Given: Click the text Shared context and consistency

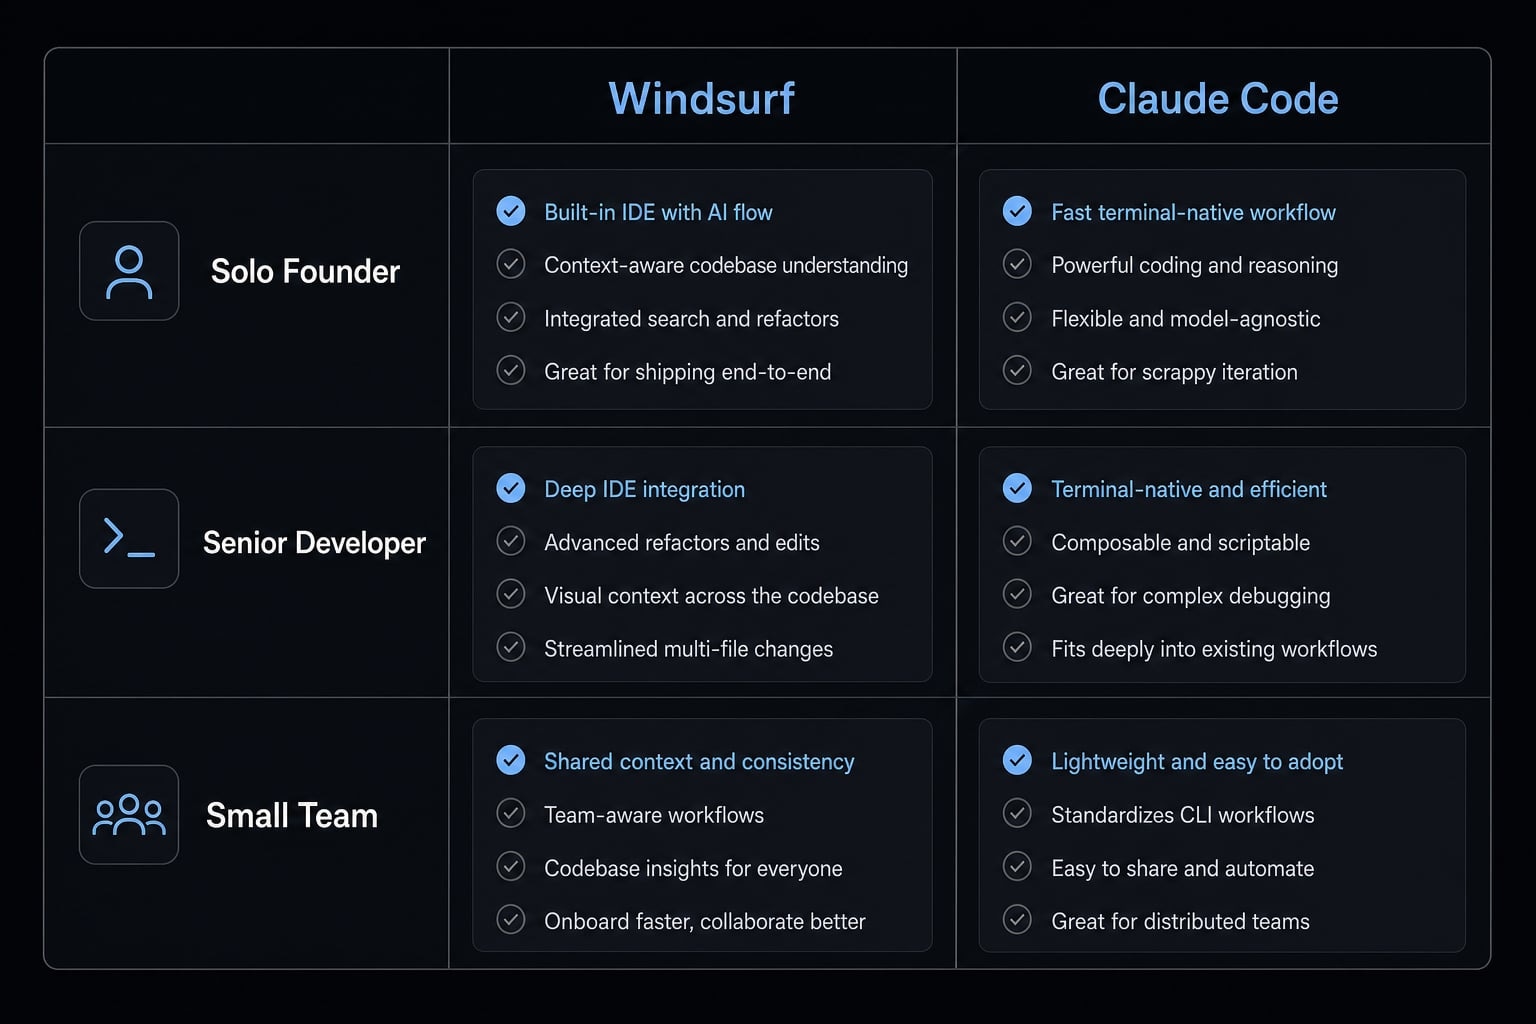Looking at the screenshot, I should pos(699,762).
